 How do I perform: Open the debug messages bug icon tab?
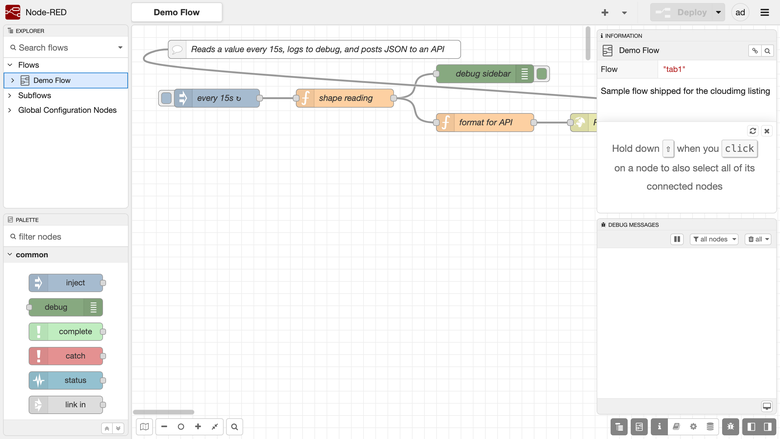click(730, 427)
